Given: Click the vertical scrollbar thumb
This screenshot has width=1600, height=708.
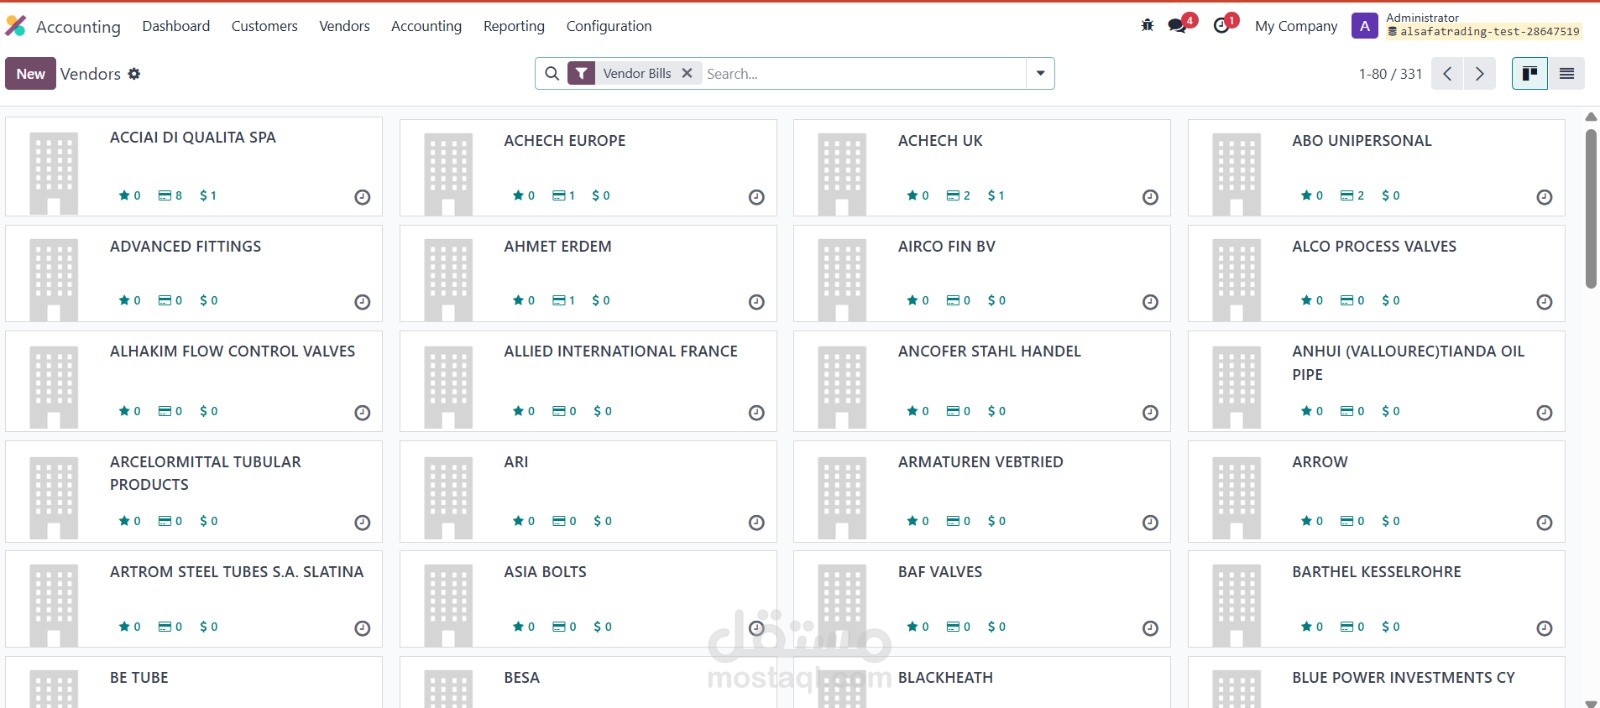Looking at the screenshot, I should tap(1591, 208).
